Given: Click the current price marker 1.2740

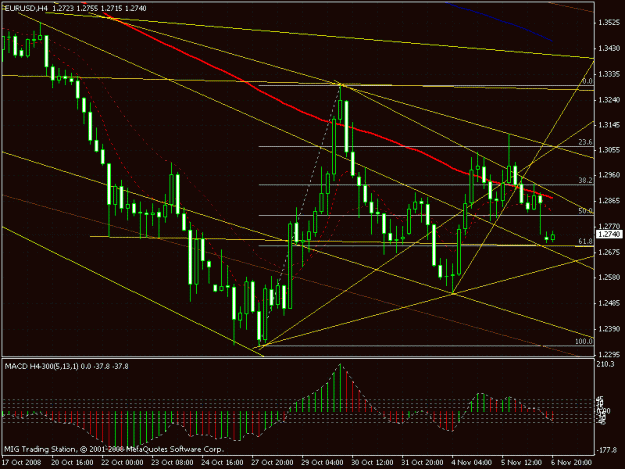Looking at the screenshot, I should 609,234.
